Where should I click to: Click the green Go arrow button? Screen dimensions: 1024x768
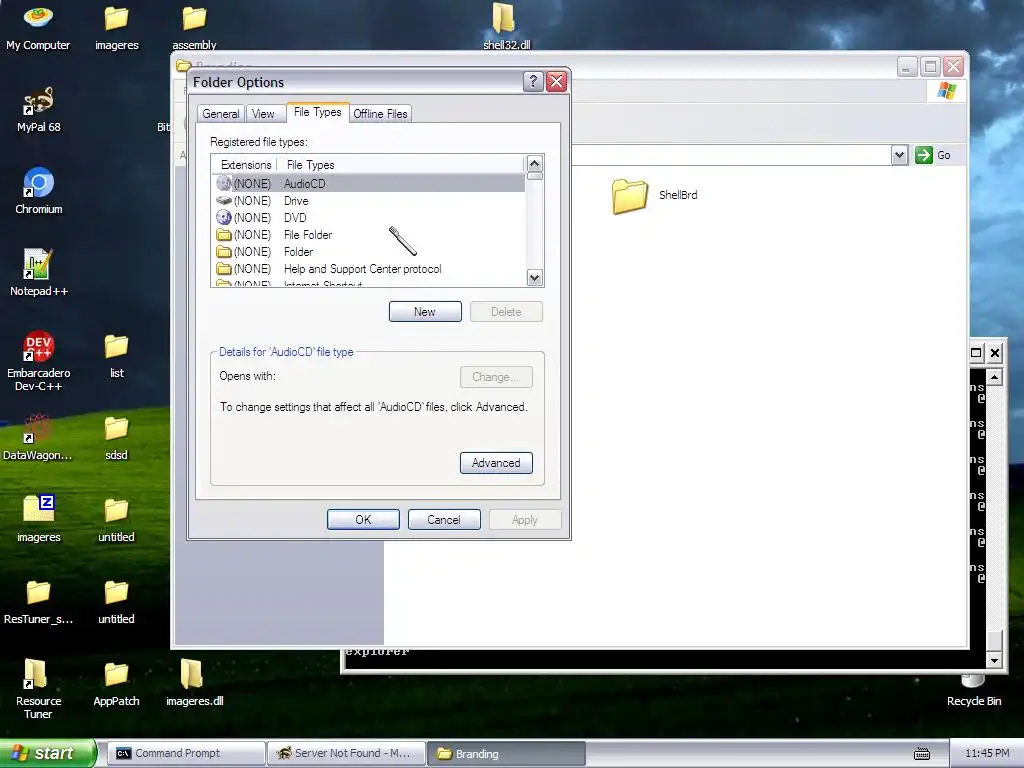[x=923, y=155]
